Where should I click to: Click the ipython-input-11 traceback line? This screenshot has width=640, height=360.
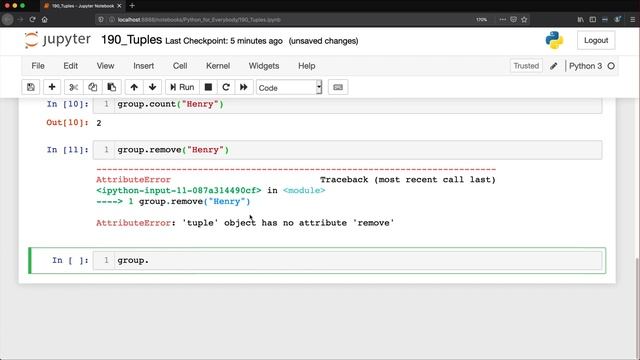click(x=211, y=191)
